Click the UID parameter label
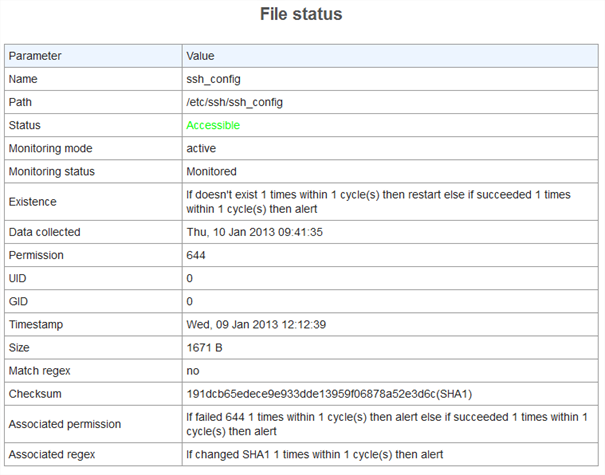Viewport: 605px width, 475px height. tap(18, 278)
